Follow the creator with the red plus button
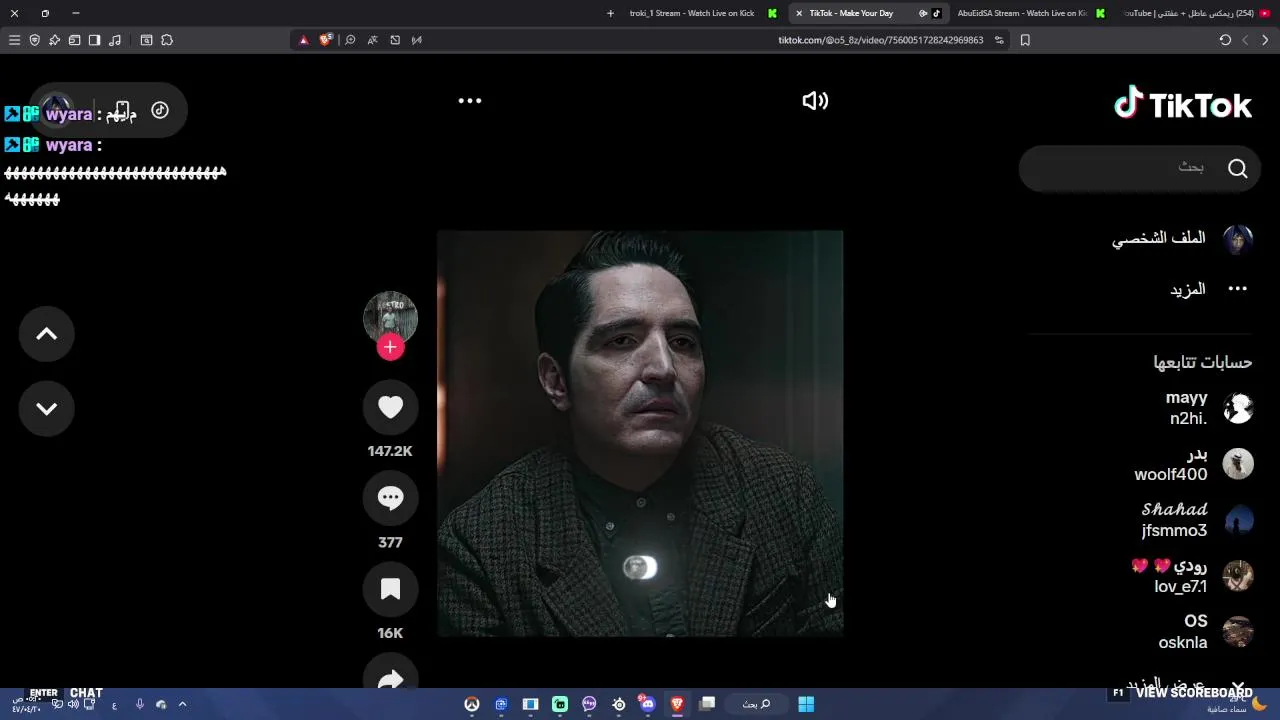Screen dimensions: 1280x720 [x=390, y=347]
